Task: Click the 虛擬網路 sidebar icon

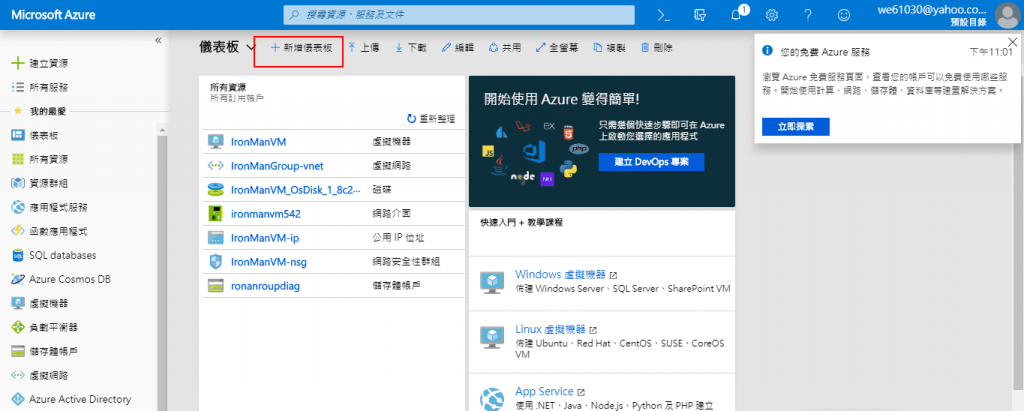Action: [18, 375]
